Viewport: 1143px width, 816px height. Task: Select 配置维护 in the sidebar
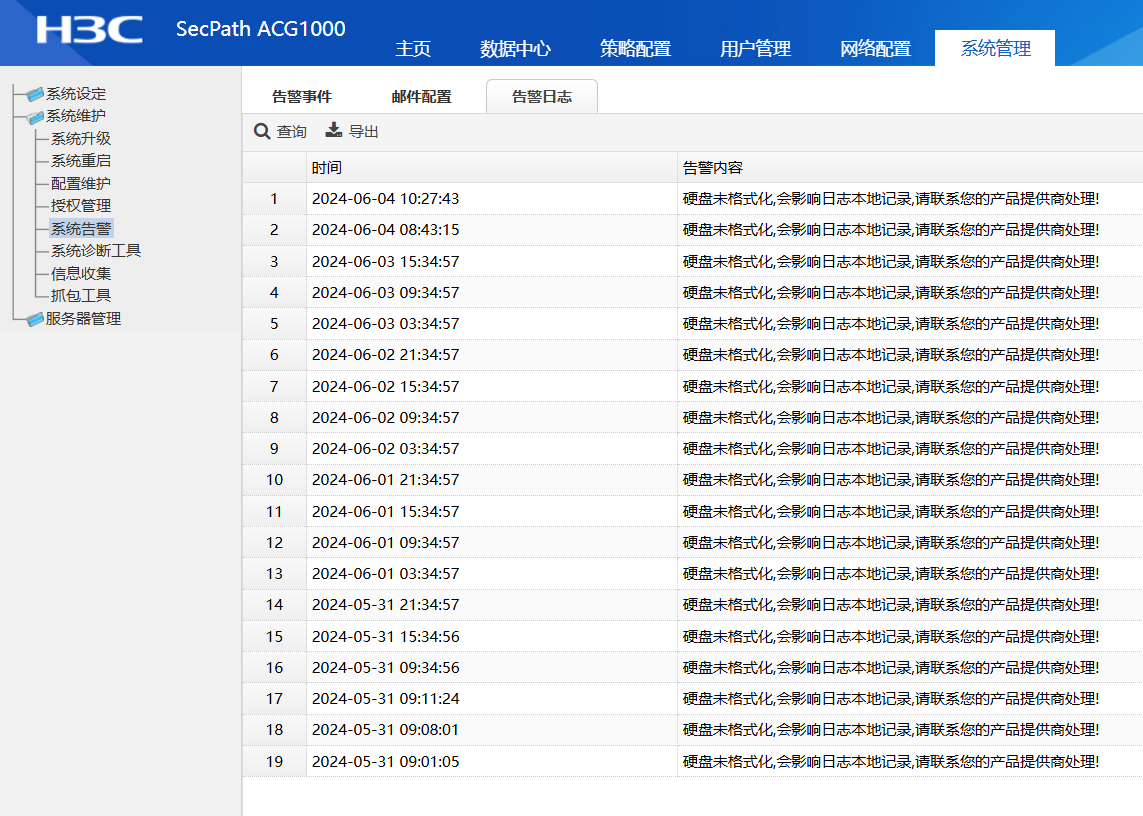(x=81, y=184)
